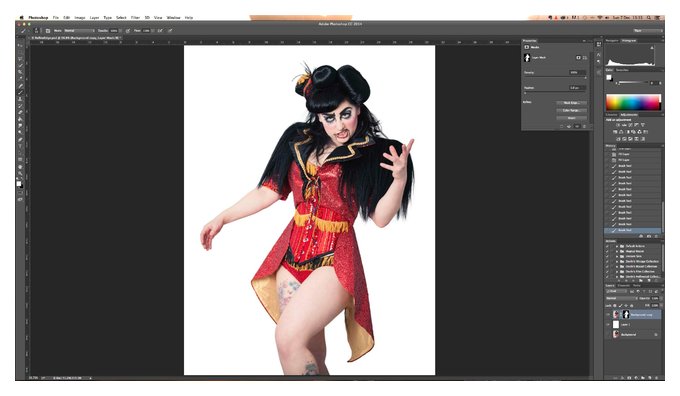Screen dimensions: 680x396
Task: Open the Window menu
Action: click(173, 18)
